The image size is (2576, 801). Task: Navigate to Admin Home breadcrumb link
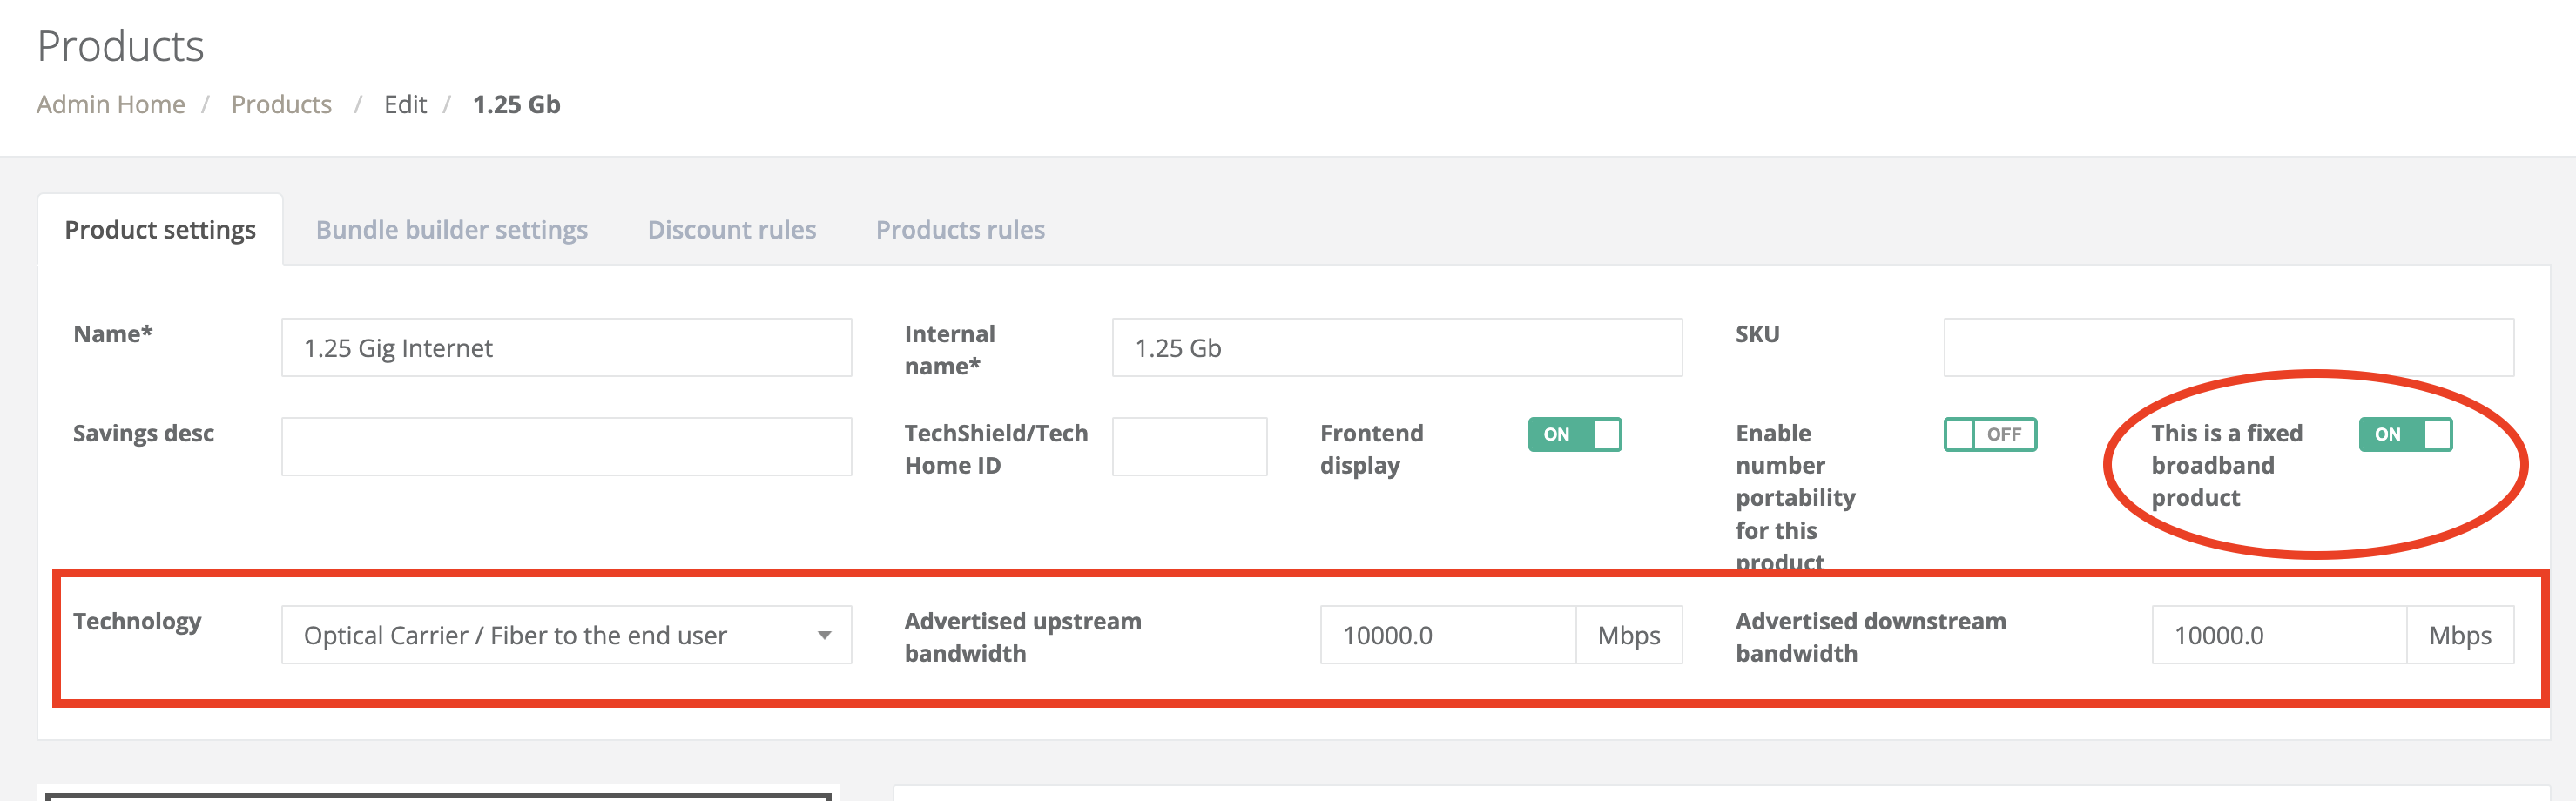click(x=111, y=105)
